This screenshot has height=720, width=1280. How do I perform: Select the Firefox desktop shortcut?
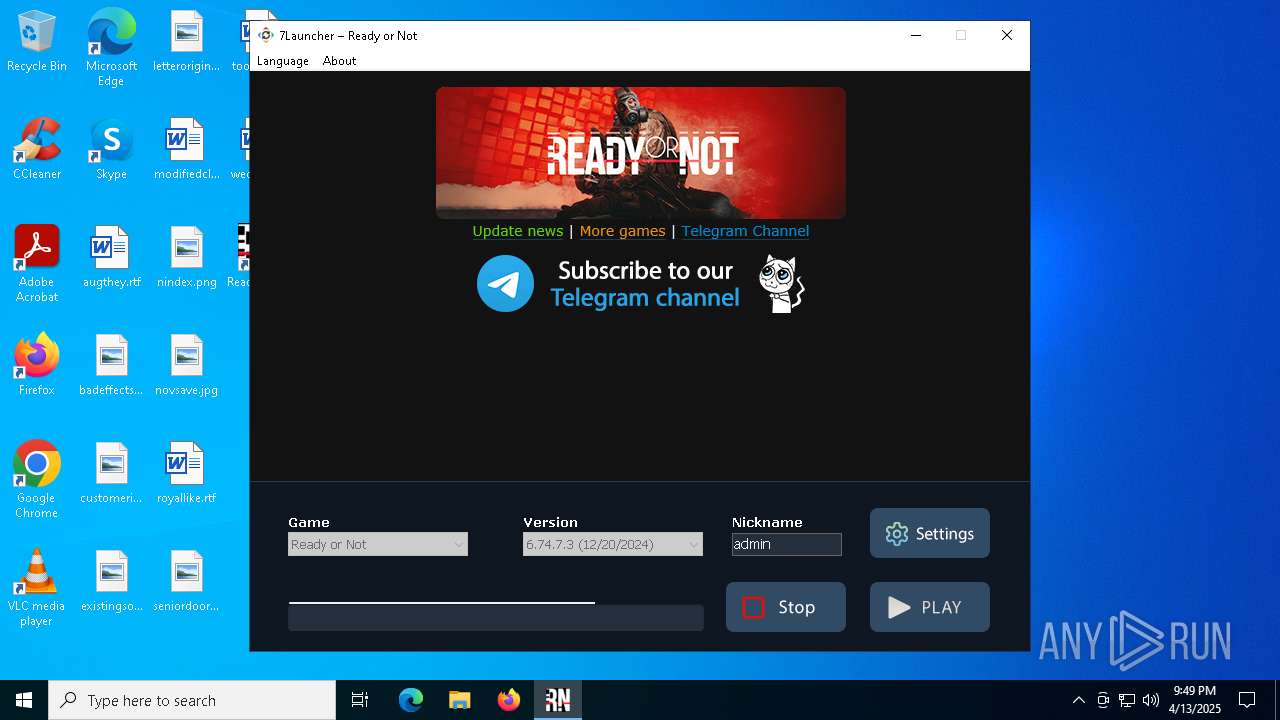[x=37, y=365]
